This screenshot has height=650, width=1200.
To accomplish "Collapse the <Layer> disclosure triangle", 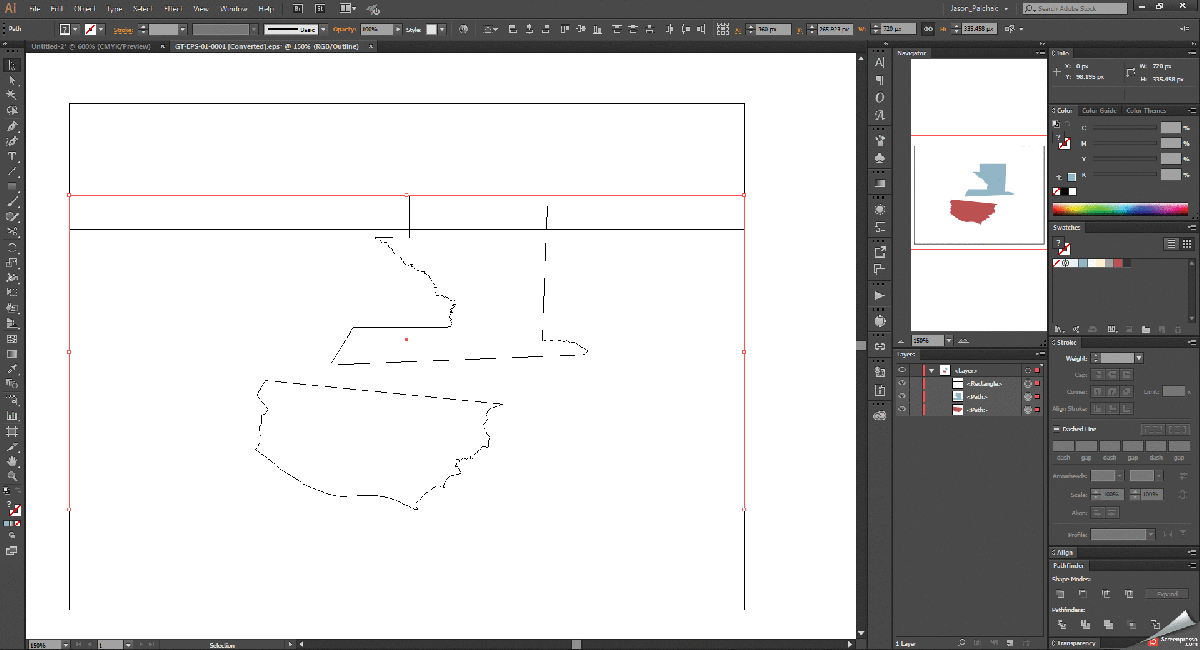I will (x=932, y=370).
